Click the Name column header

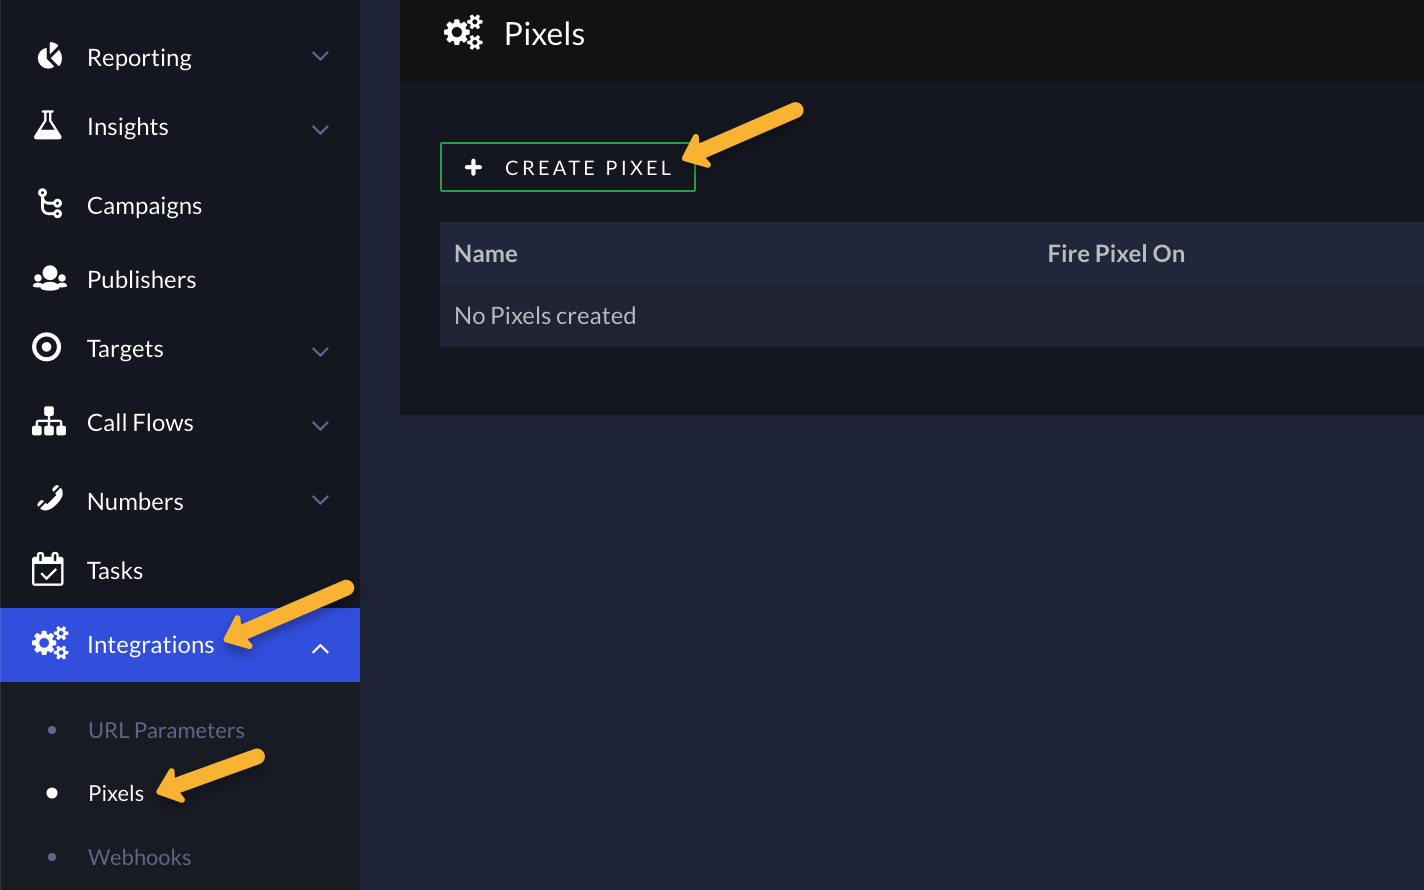point(486,254)
